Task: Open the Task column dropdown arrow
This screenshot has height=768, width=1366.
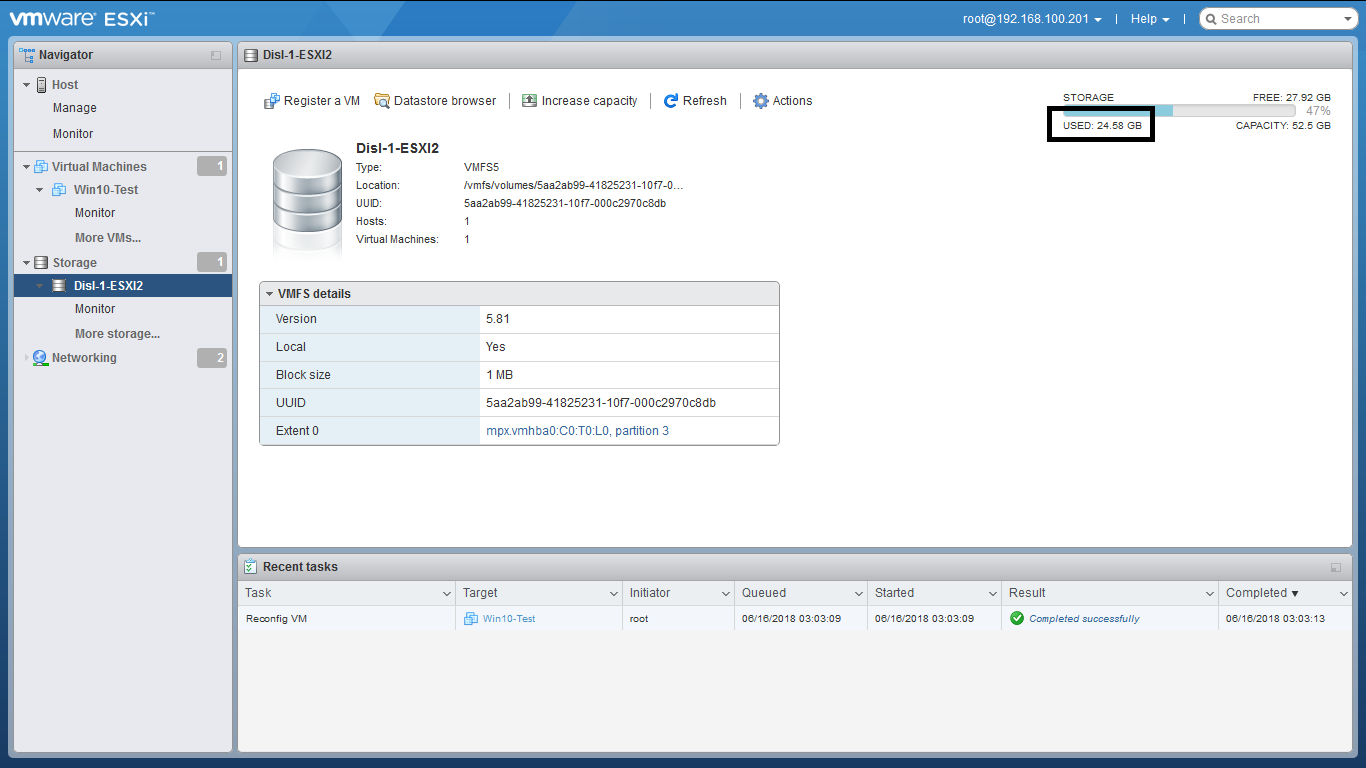Action: coord(447,593)
